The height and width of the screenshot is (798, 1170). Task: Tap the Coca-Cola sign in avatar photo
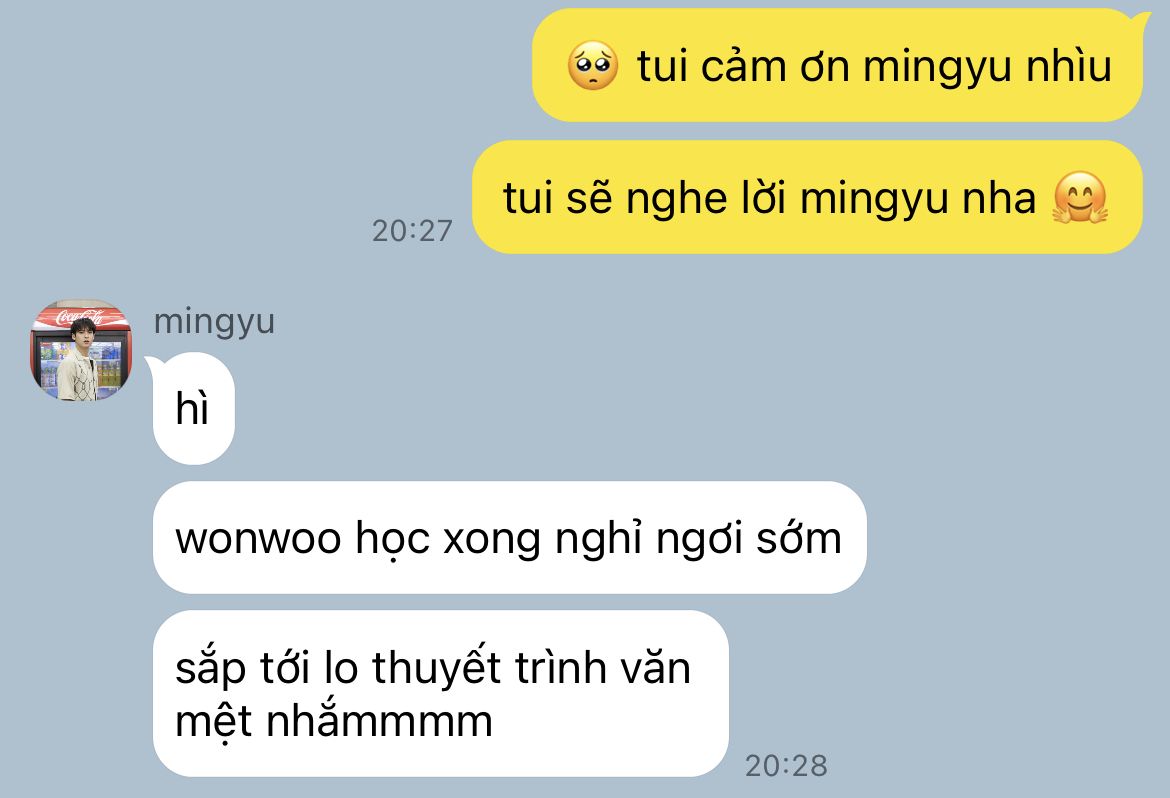(x=81, y=317)
